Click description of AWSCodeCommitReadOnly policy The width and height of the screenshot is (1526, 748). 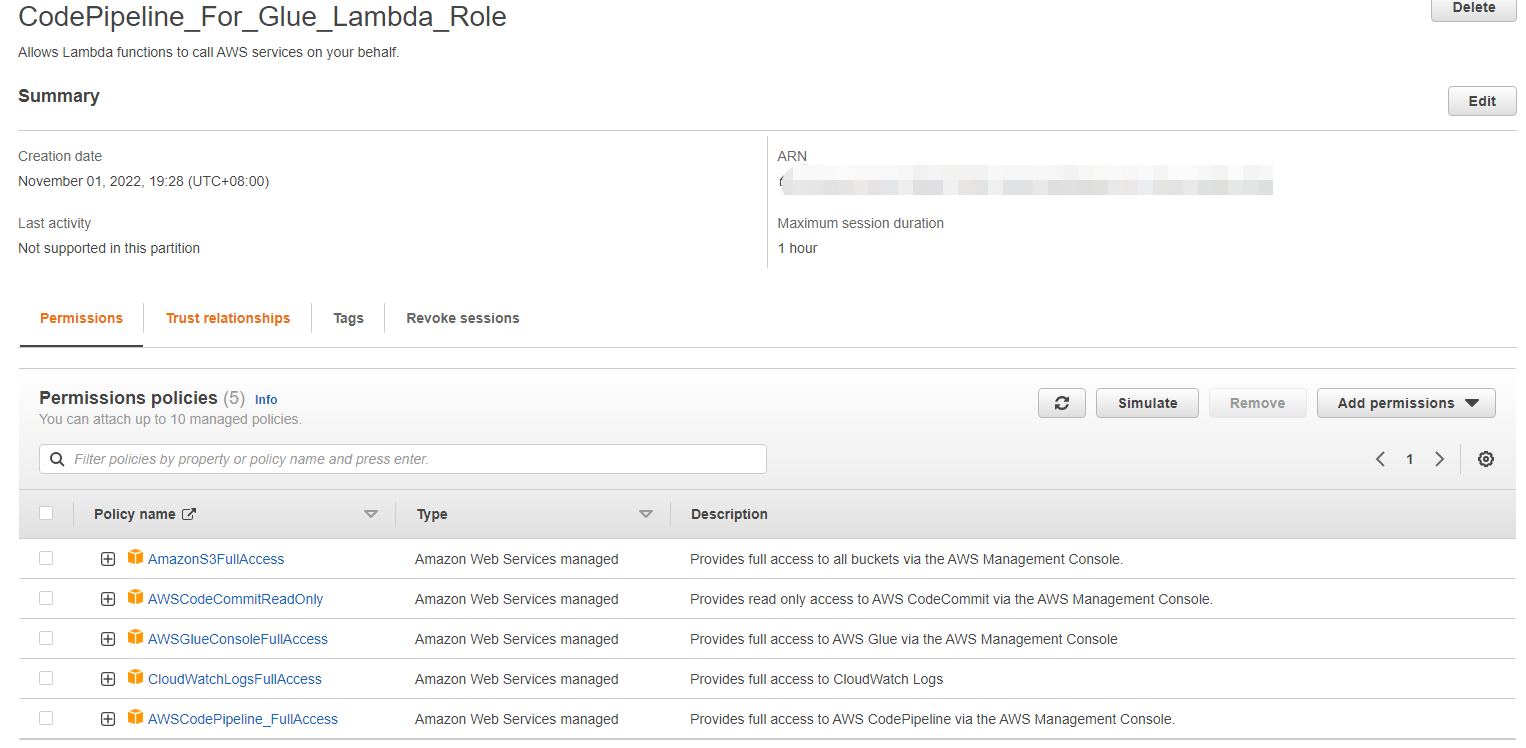(951, 599)
